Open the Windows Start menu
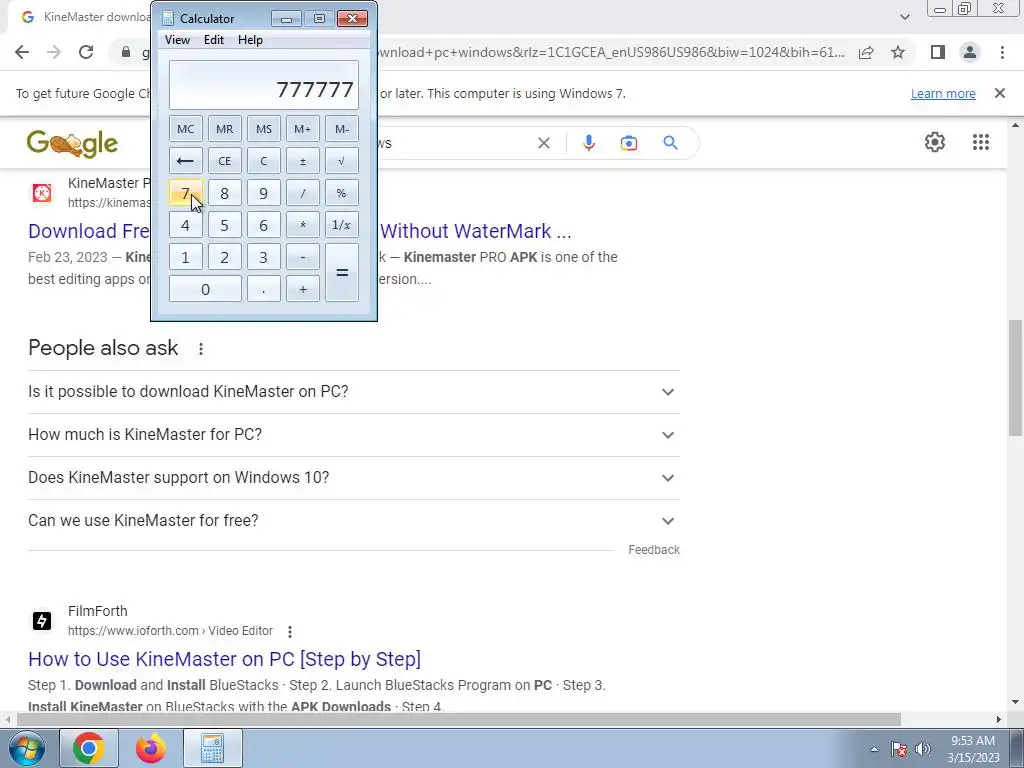 point(26,748)
